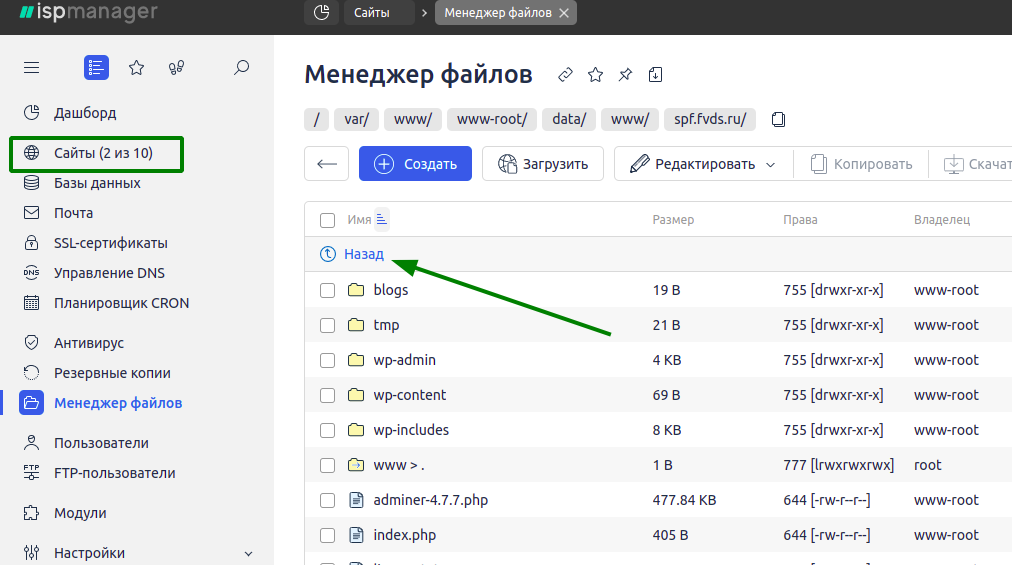Open Управление DNS

[x=110, y=273]
